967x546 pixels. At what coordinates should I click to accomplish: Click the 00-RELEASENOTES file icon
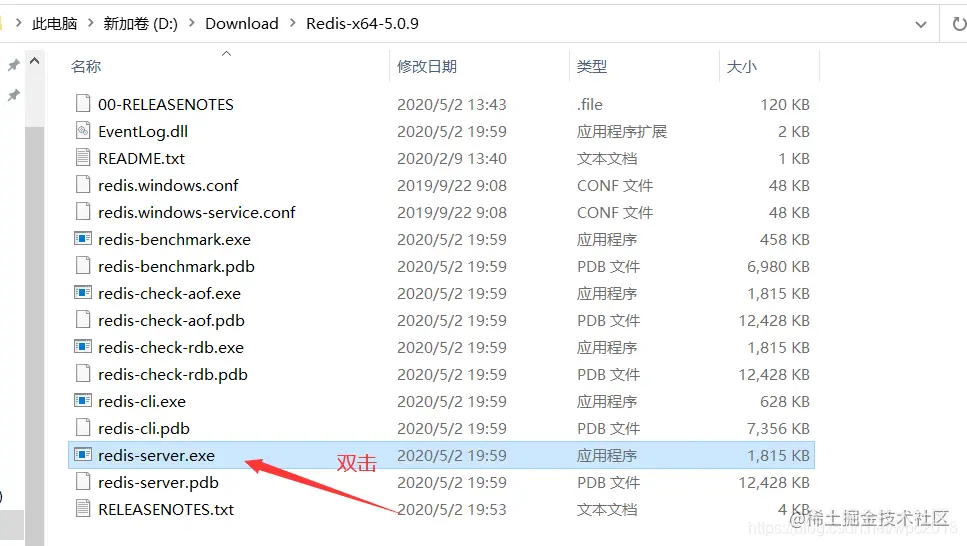[83, 104]
